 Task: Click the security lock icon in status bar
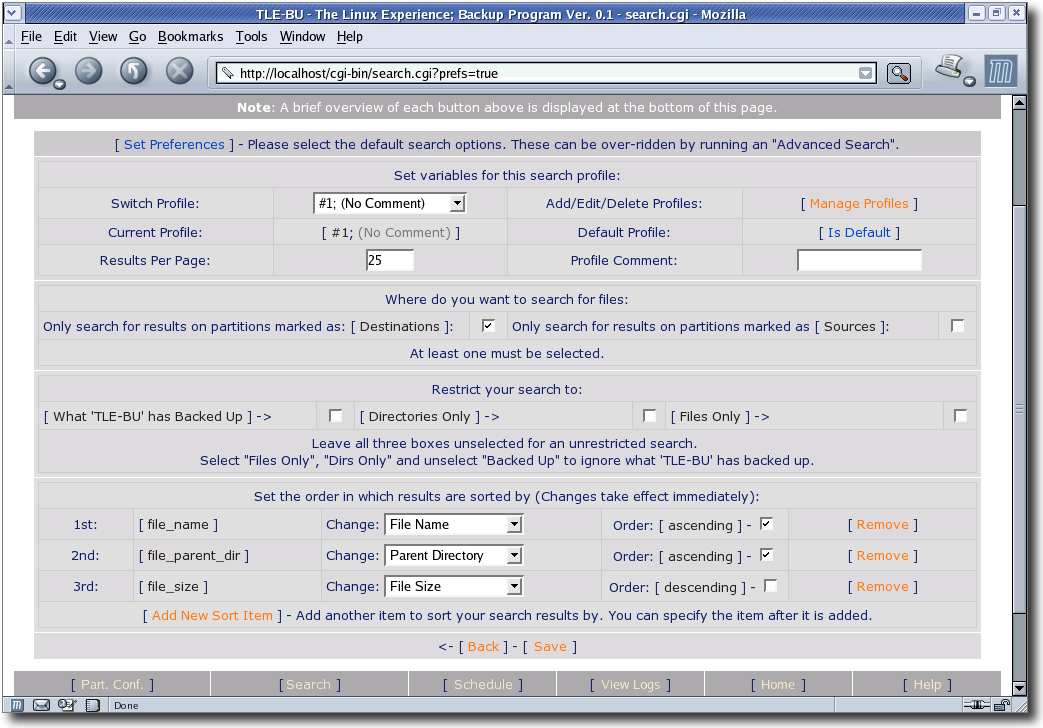tap(1002, 705)
